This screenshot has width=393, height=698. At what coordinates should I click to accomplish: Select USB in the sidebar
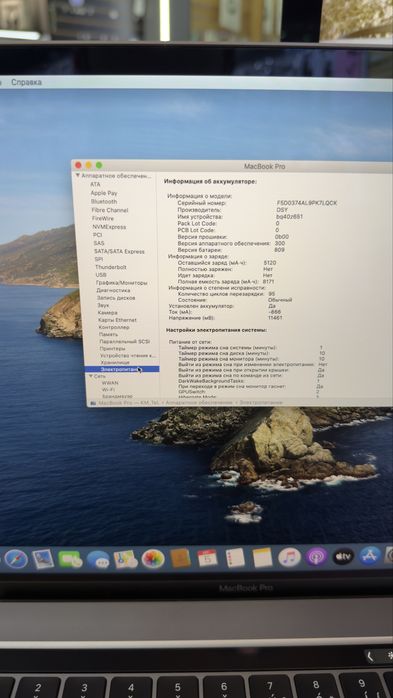[101, 275]
